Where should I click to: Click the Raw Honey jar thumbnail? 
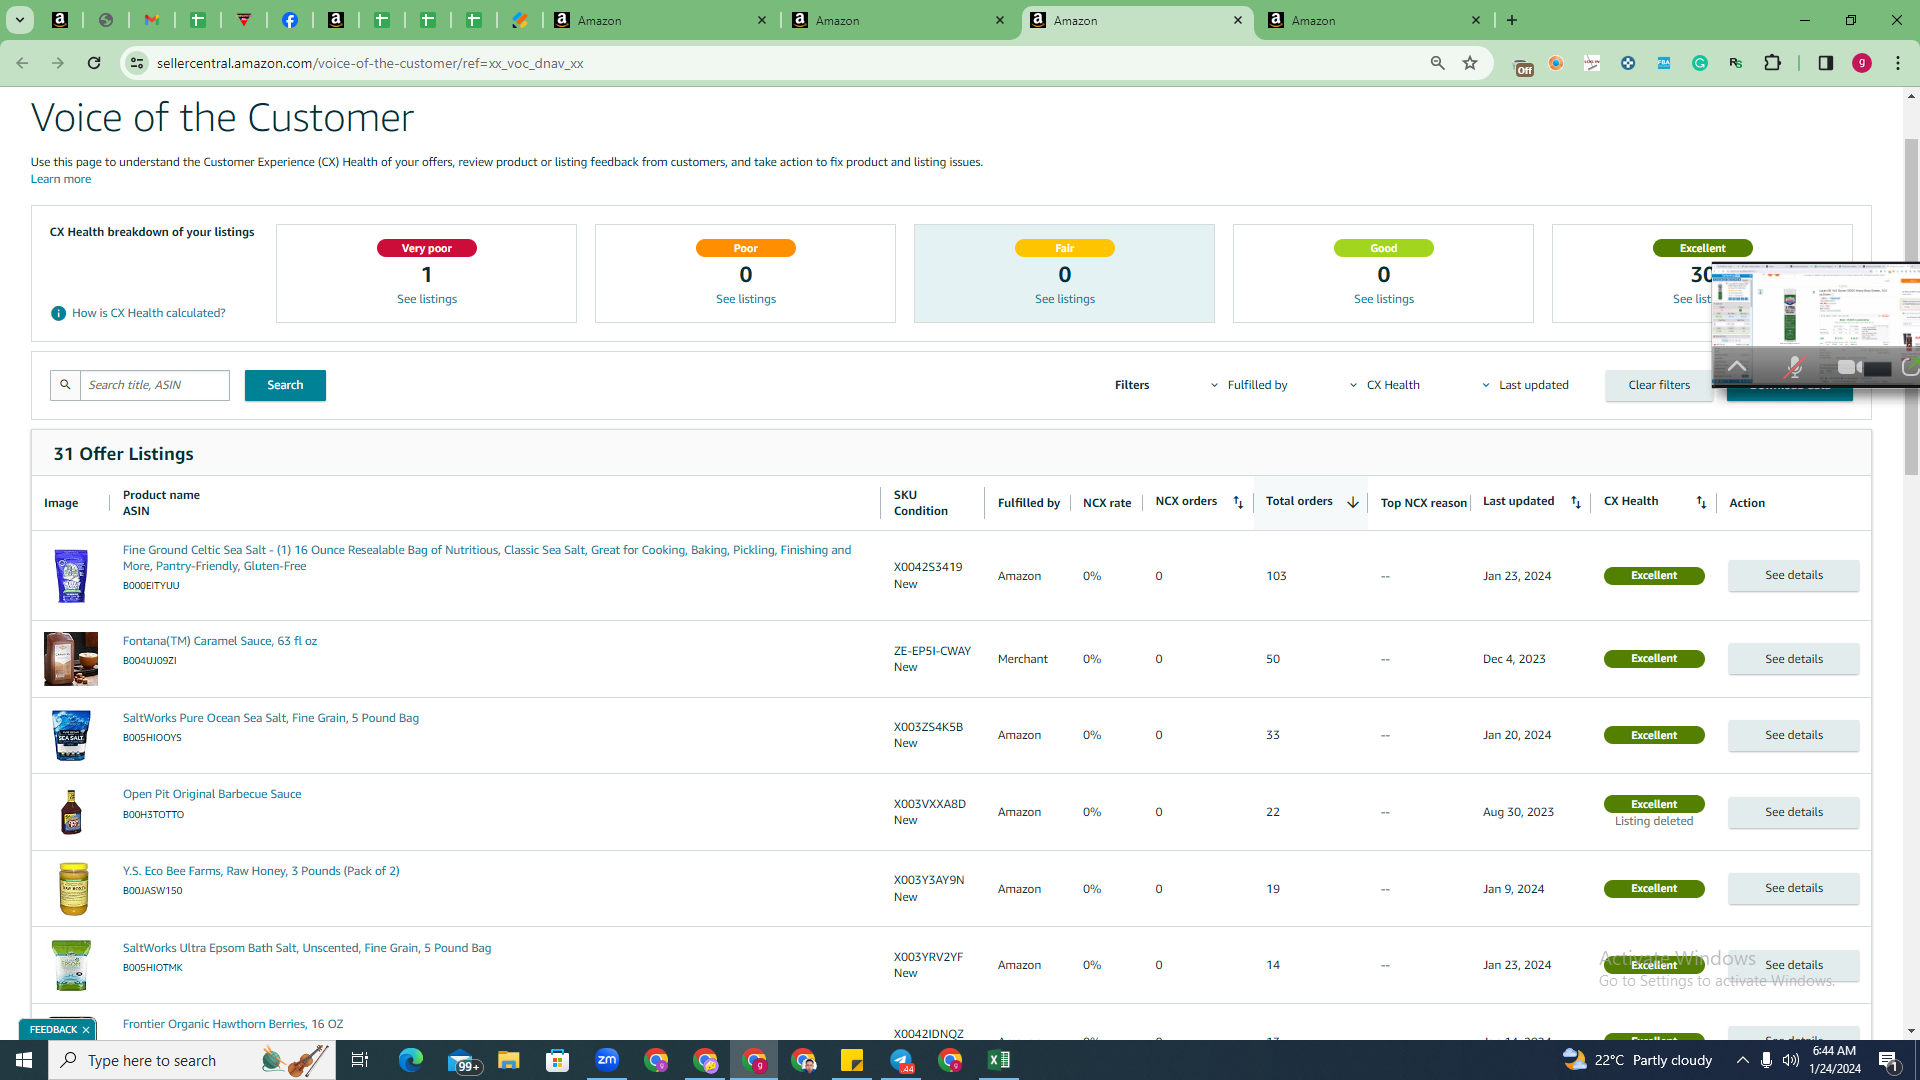[73, 888]
